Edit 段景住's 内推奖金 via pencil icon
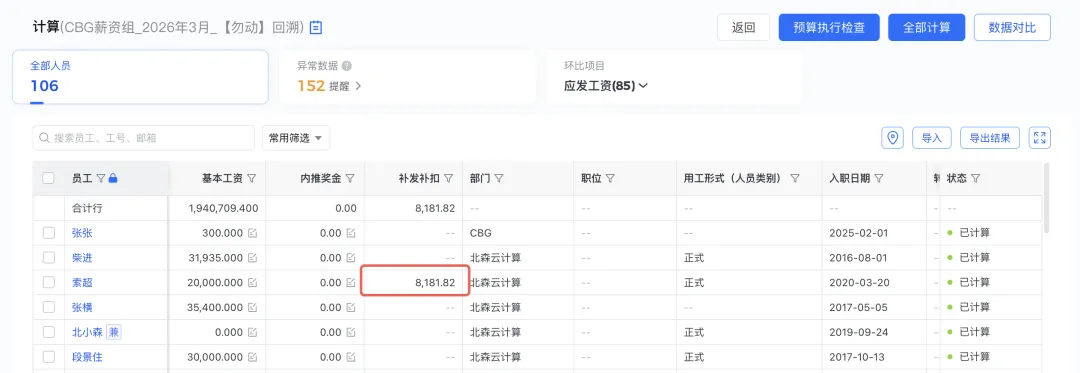The width and height of the screenshot is (1080, 373). click(351, 357)
